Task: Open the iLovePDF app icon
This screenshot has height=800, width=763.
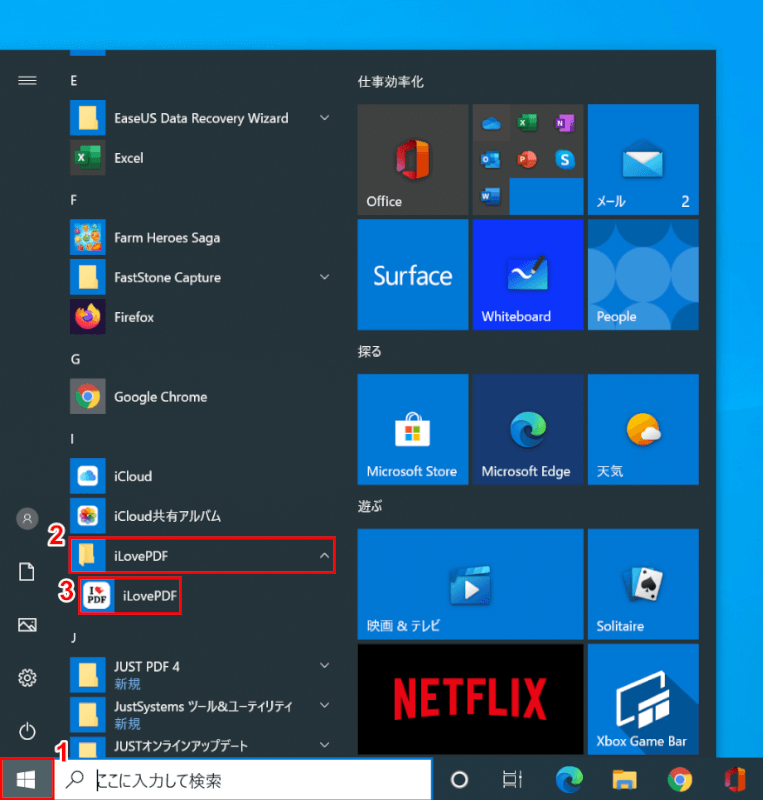Action: click(98, 596)
